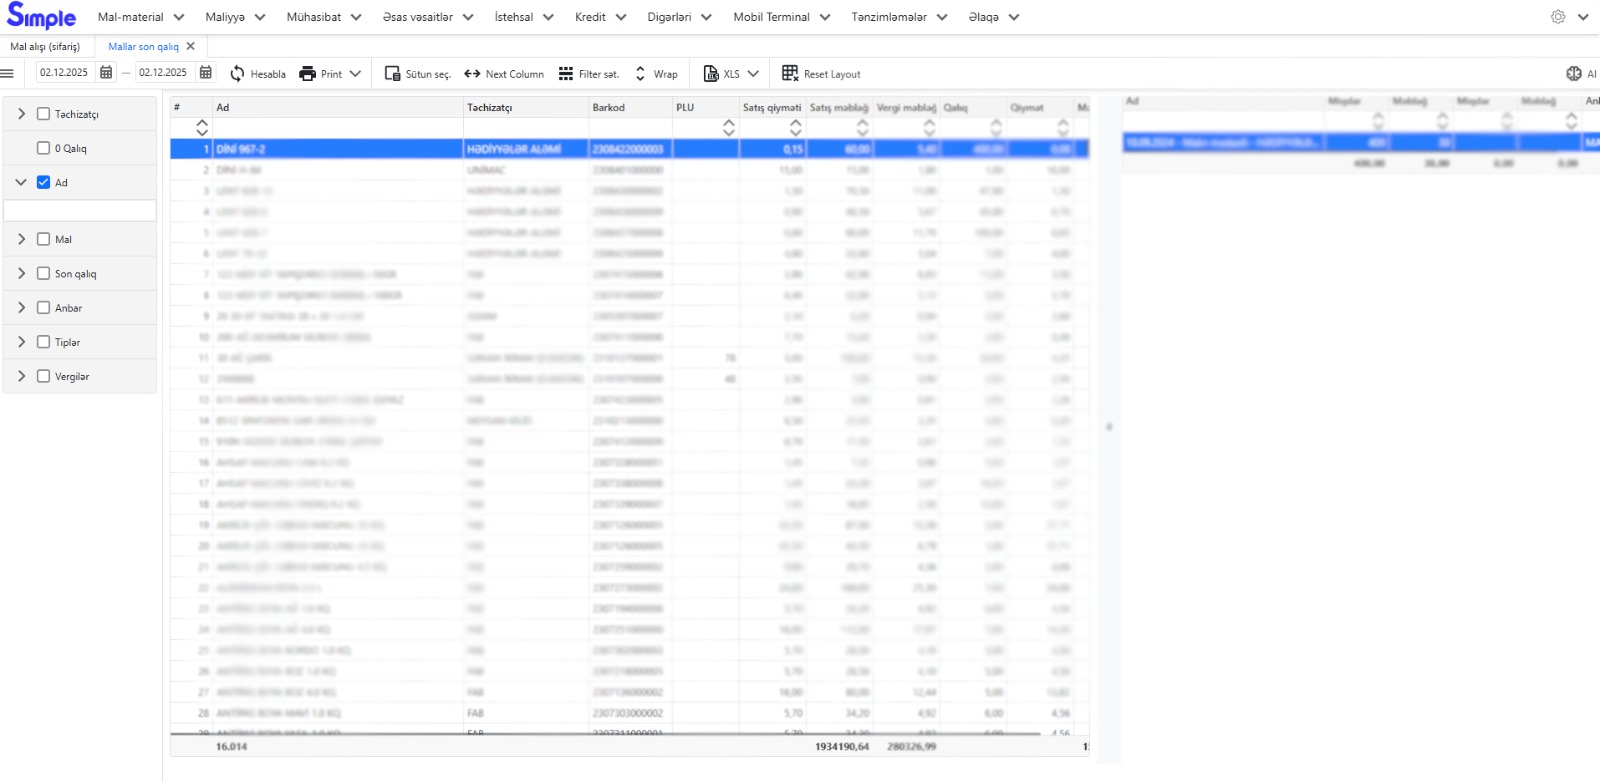This screenshot has width=1600, height=782.
Task: Expand the Vergilər filter section
Action: [x=21, y=376]
